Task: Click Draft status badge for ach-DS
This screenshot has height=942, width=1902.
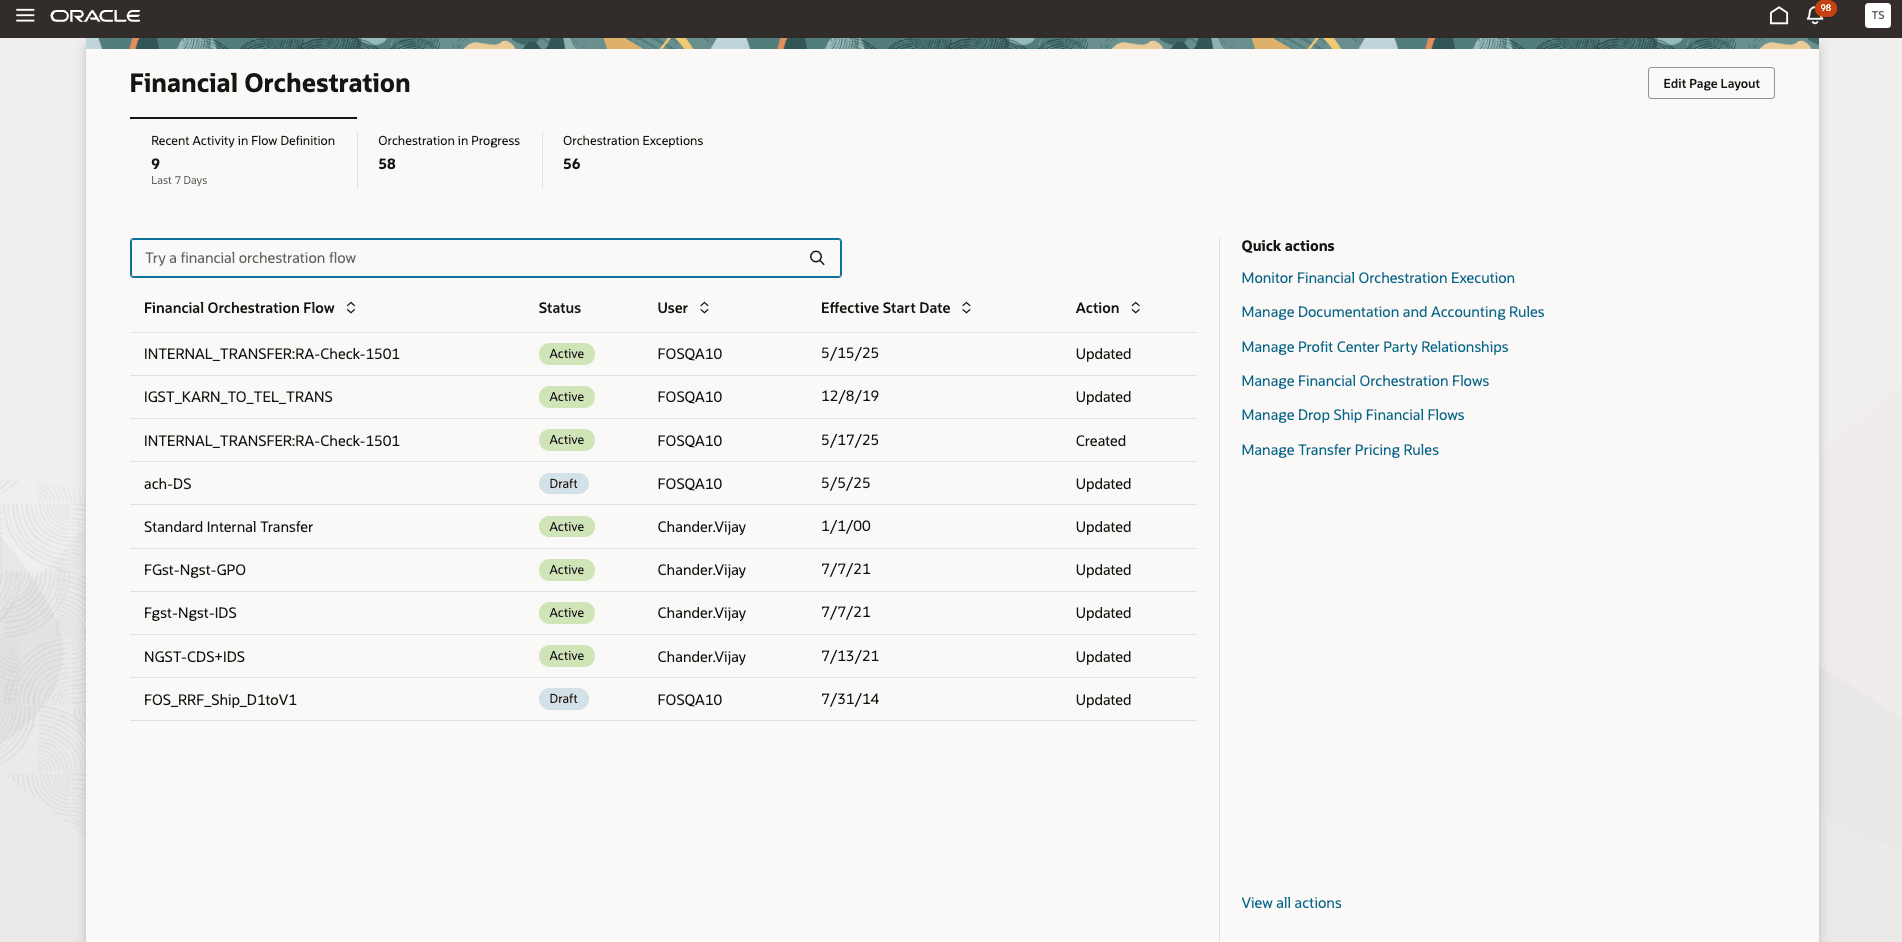Action: pos(563,484)
